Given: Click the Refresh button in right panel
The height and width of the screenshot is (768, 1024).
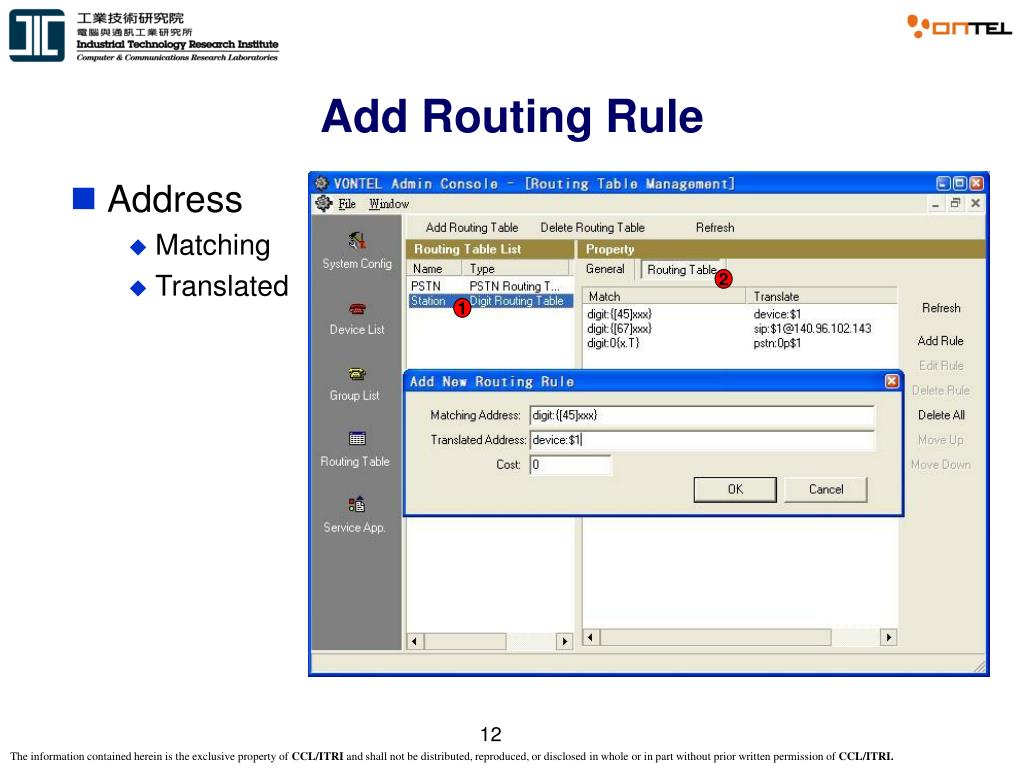Looking at the screenshot, I should pos(941,308).
